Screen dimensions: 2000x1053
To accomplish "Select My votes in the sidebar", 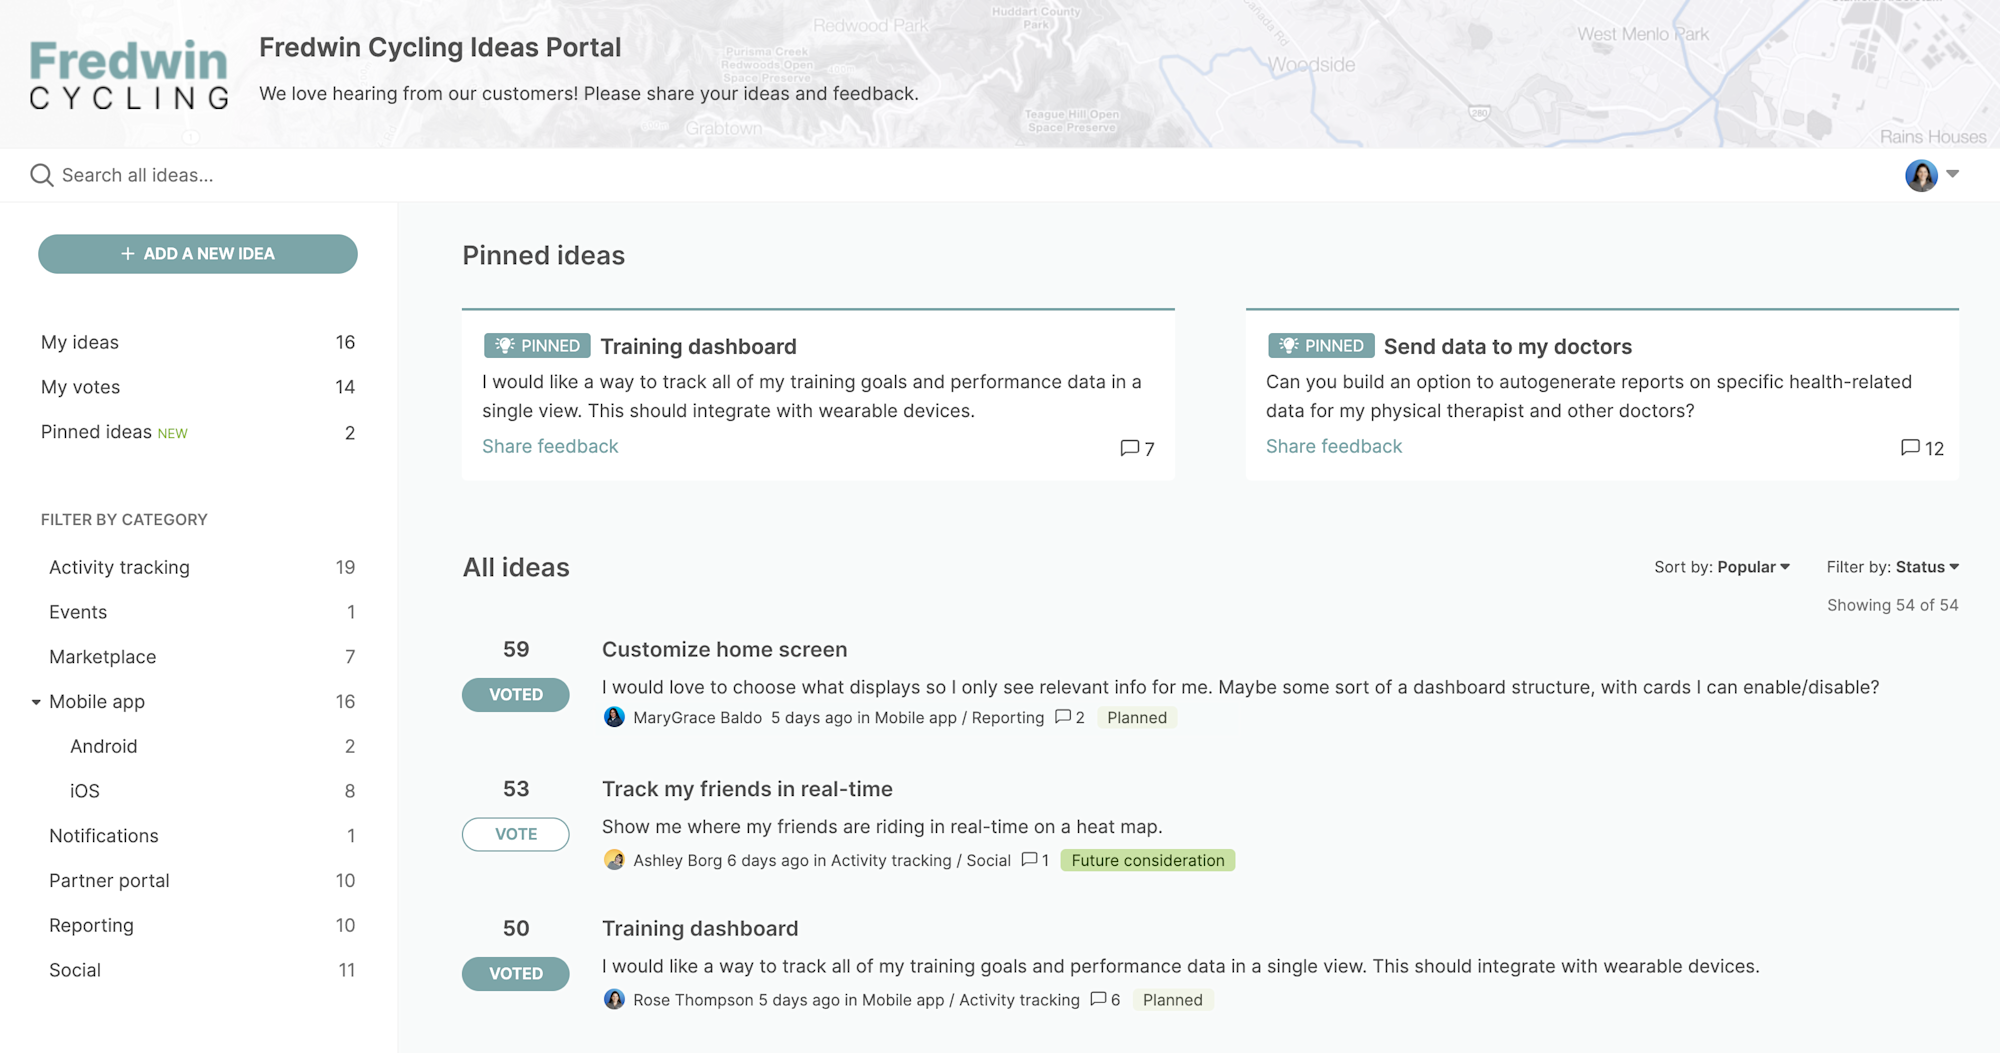I will (79, 387).
